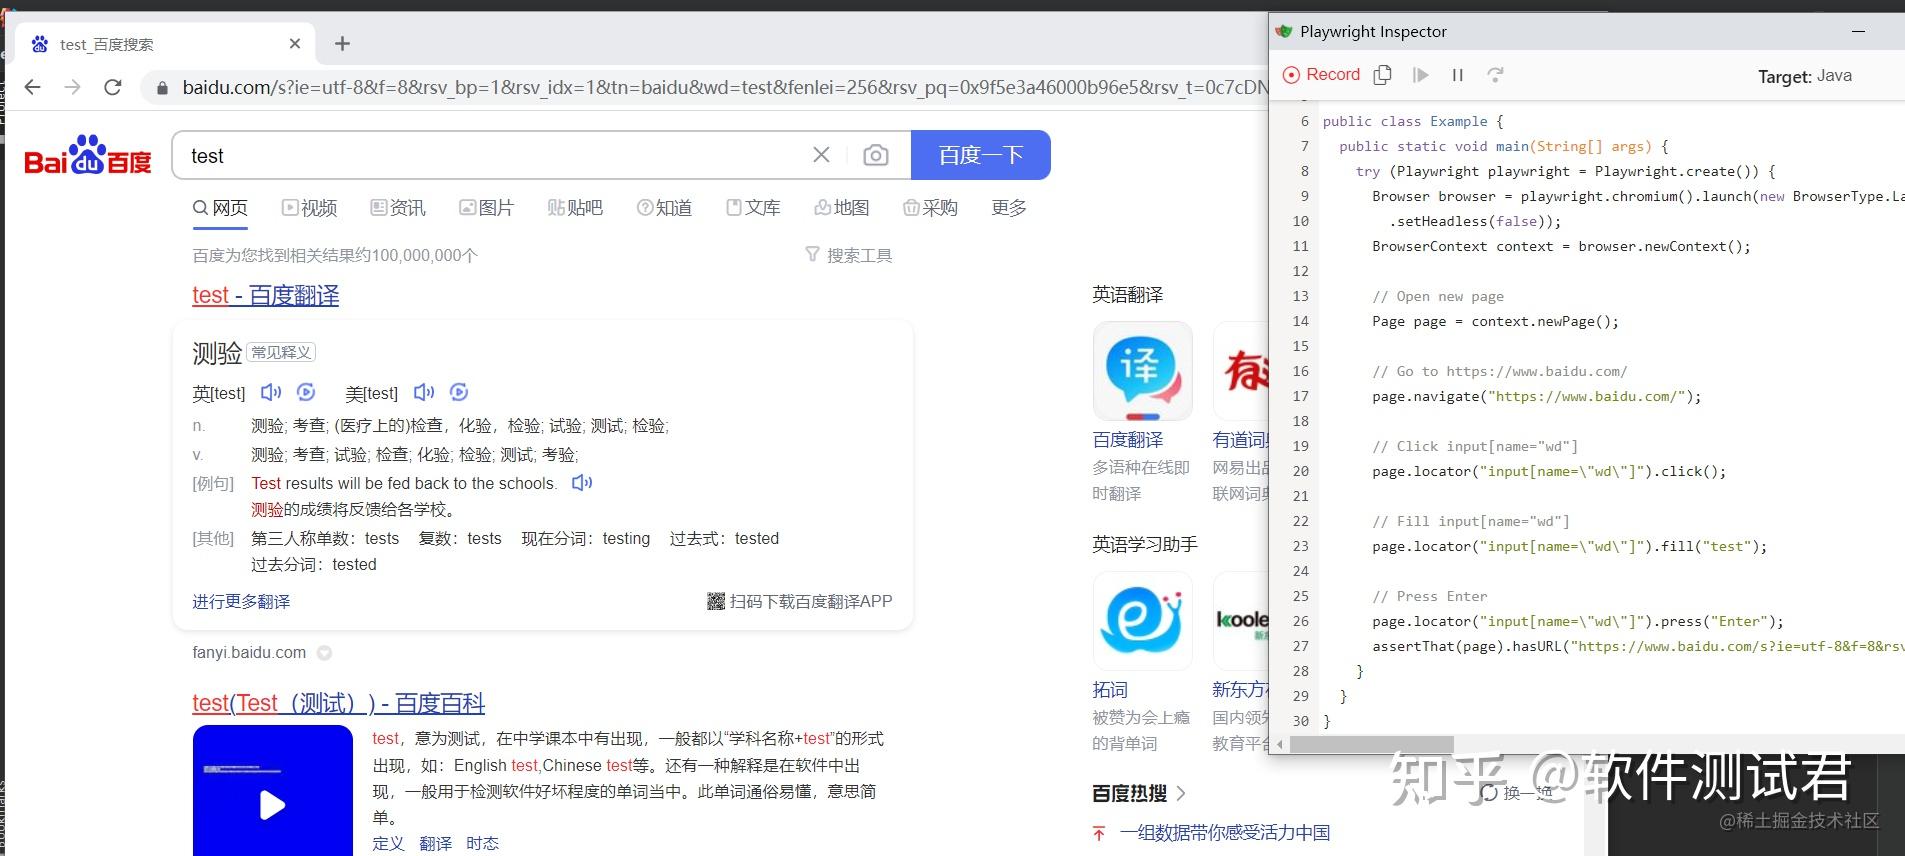Click the horizontal scrollbar in Inspector code
Image resolution: width=1905 pixels, height=856 pixels.
pyautogui.click(x=1371, y=744)
